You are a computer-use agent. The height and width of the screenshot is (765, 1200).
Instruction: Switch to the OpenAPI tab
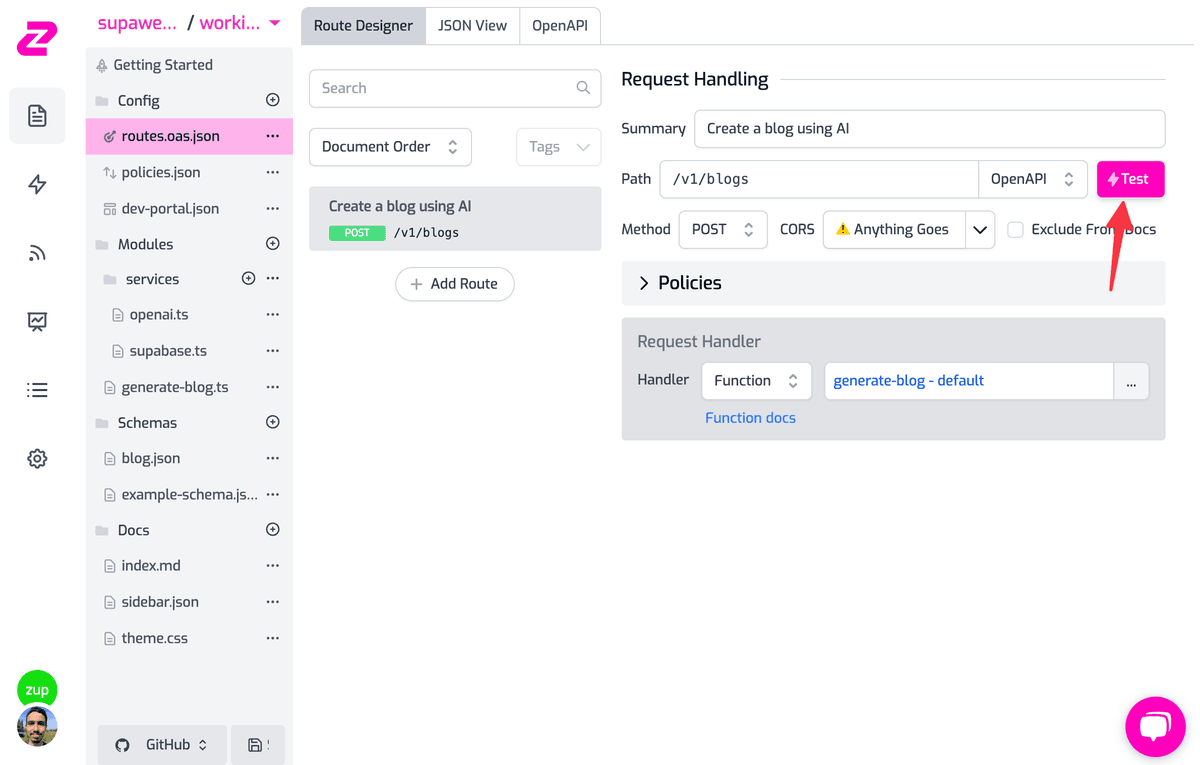click(560, 26)
